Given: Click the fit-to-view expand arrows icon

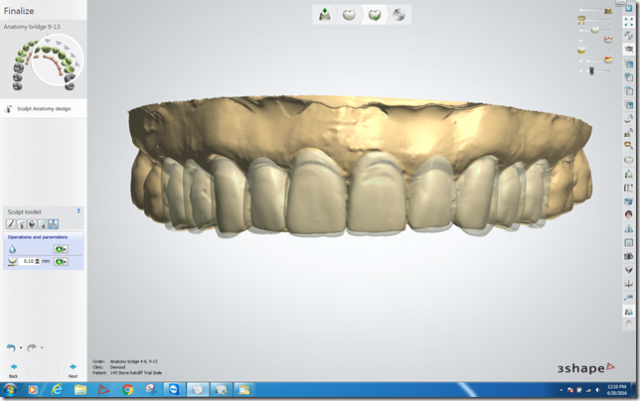Looking at the screenshot, I should pos(629,22).
